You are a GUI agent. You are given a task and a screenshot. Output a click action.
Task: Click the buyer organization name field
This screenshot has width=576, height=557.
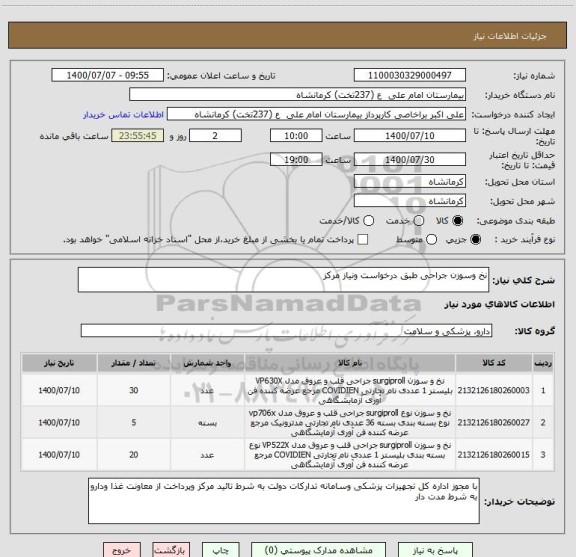click(x=297, y=95)
